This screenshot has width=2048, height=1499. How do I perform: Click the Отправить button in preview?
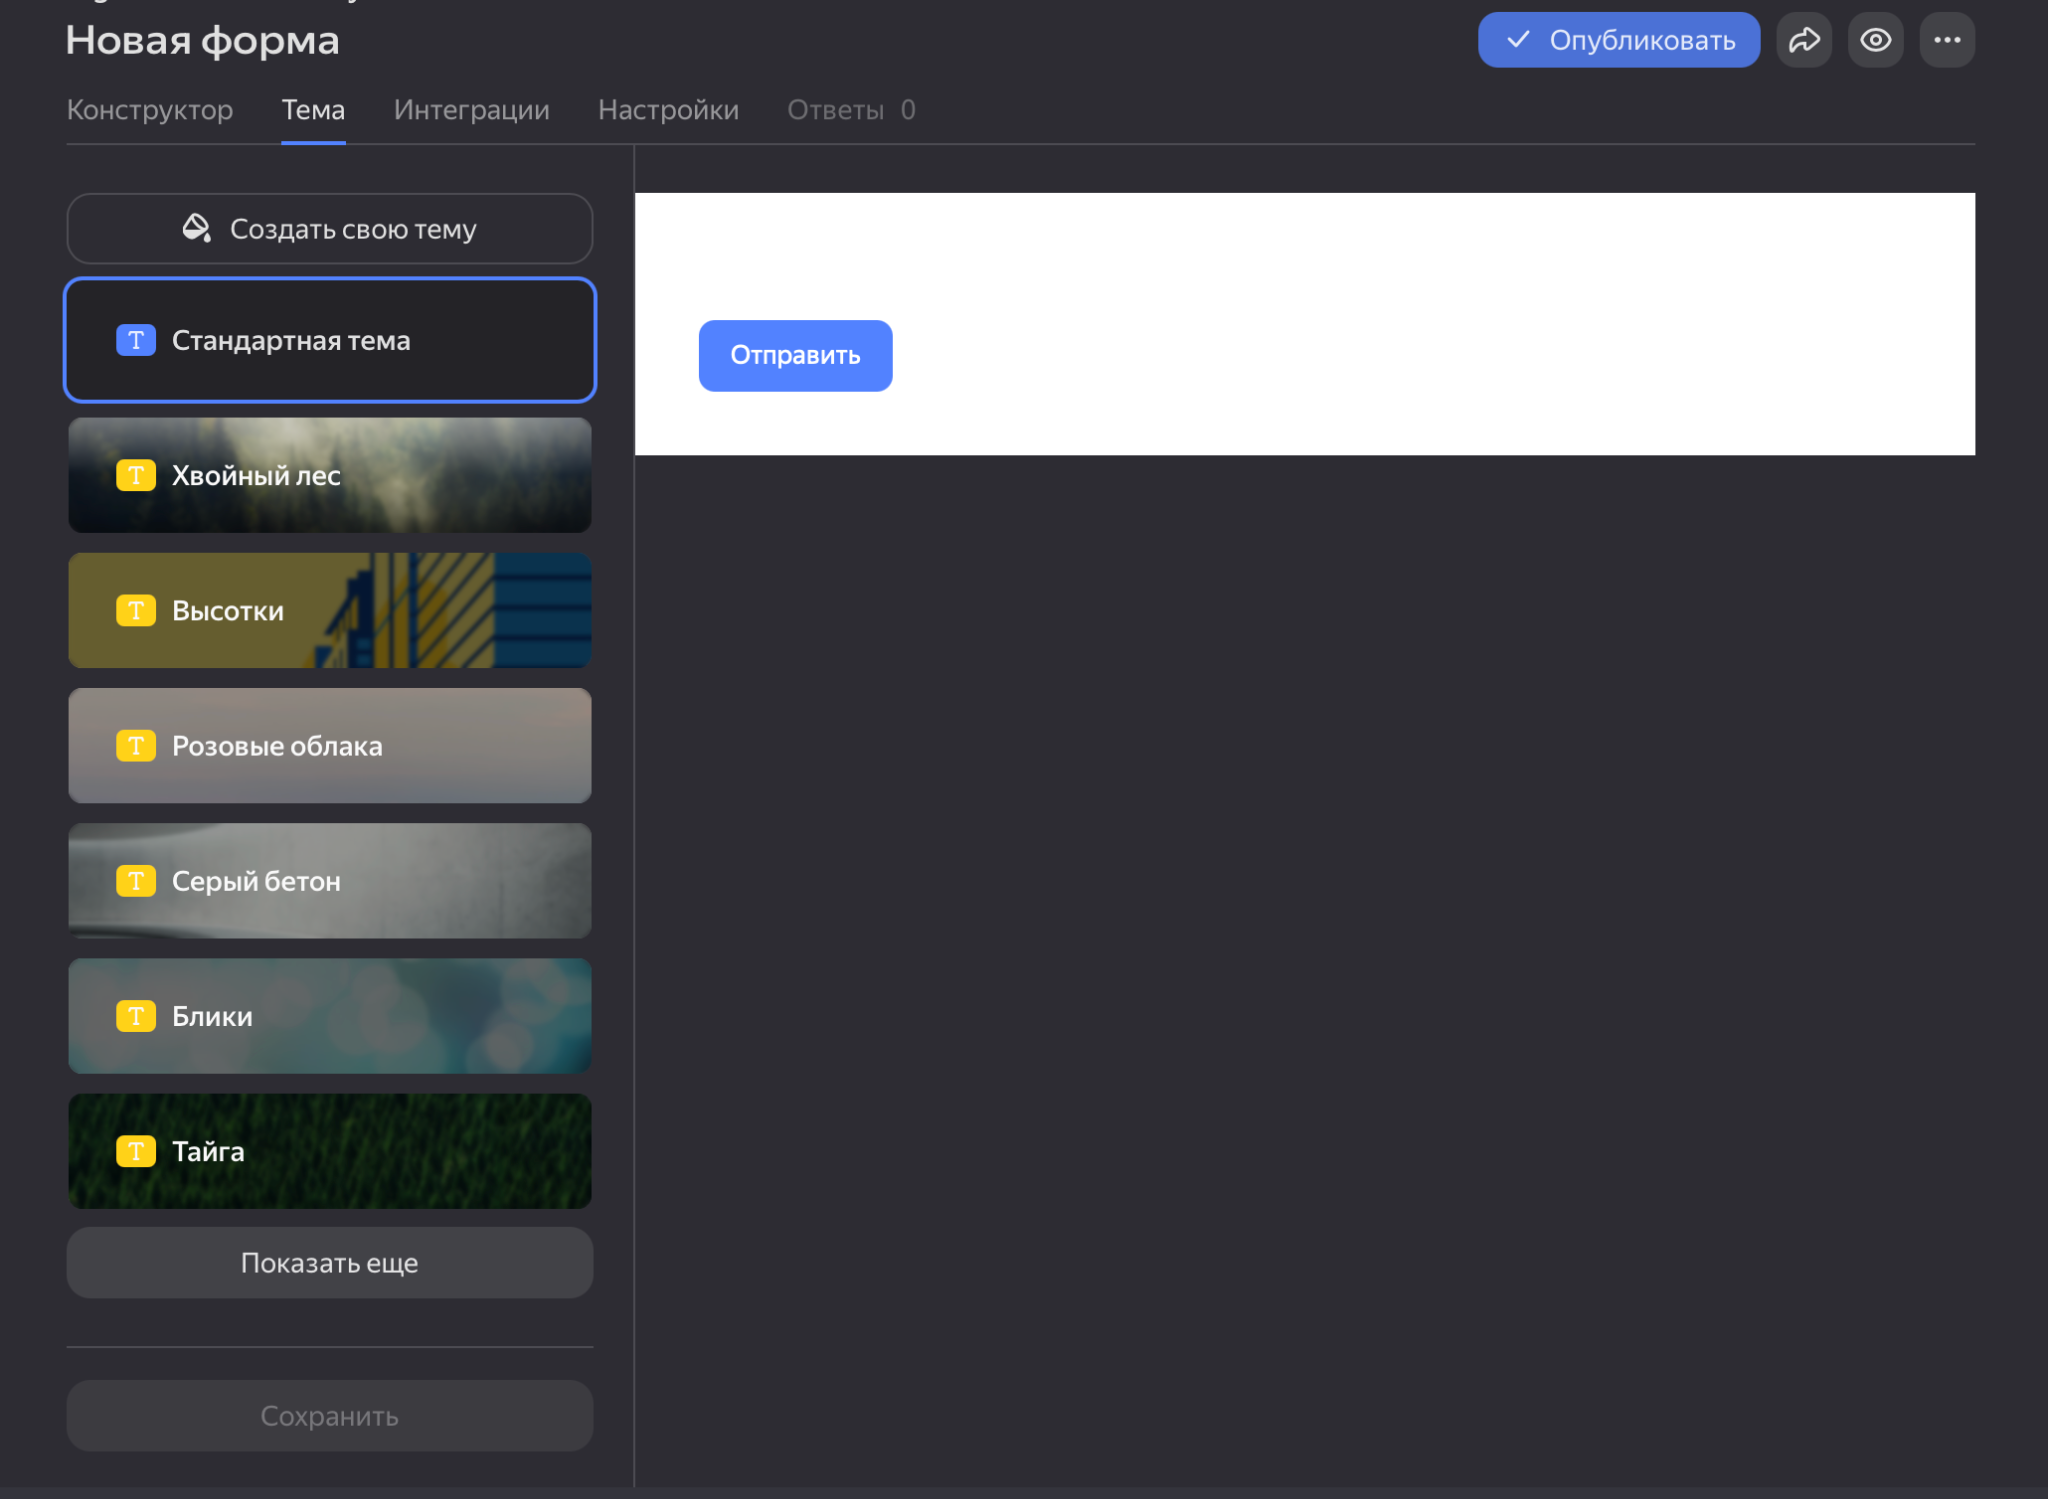[795, 355]
